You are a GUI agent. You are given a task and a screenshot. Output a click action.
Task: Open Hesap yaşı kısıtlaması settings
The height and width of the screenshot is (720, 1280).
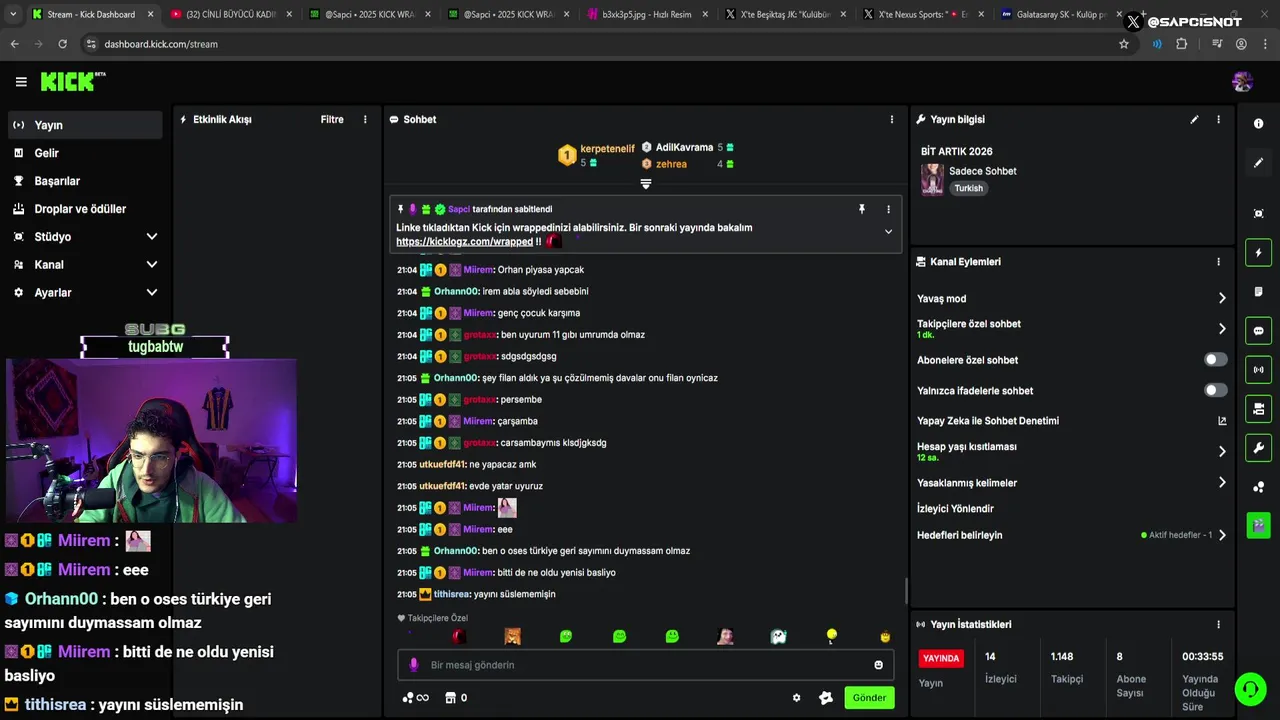point(1071,451)
